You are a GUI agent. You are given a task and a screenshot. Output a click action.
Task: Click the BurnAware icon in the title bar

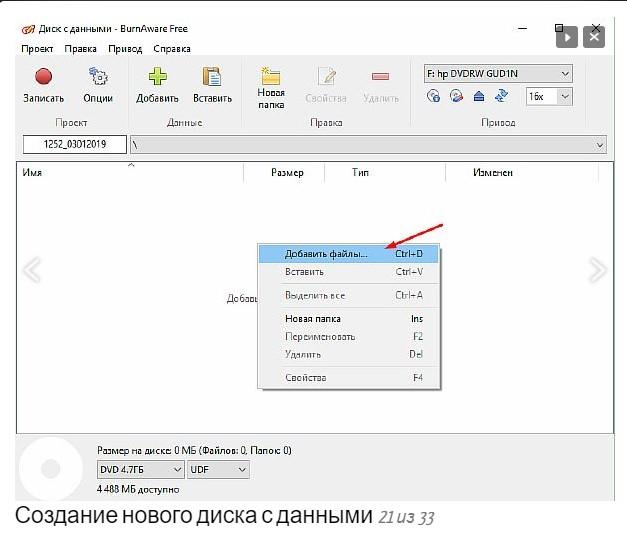click(x=28, y=29)
